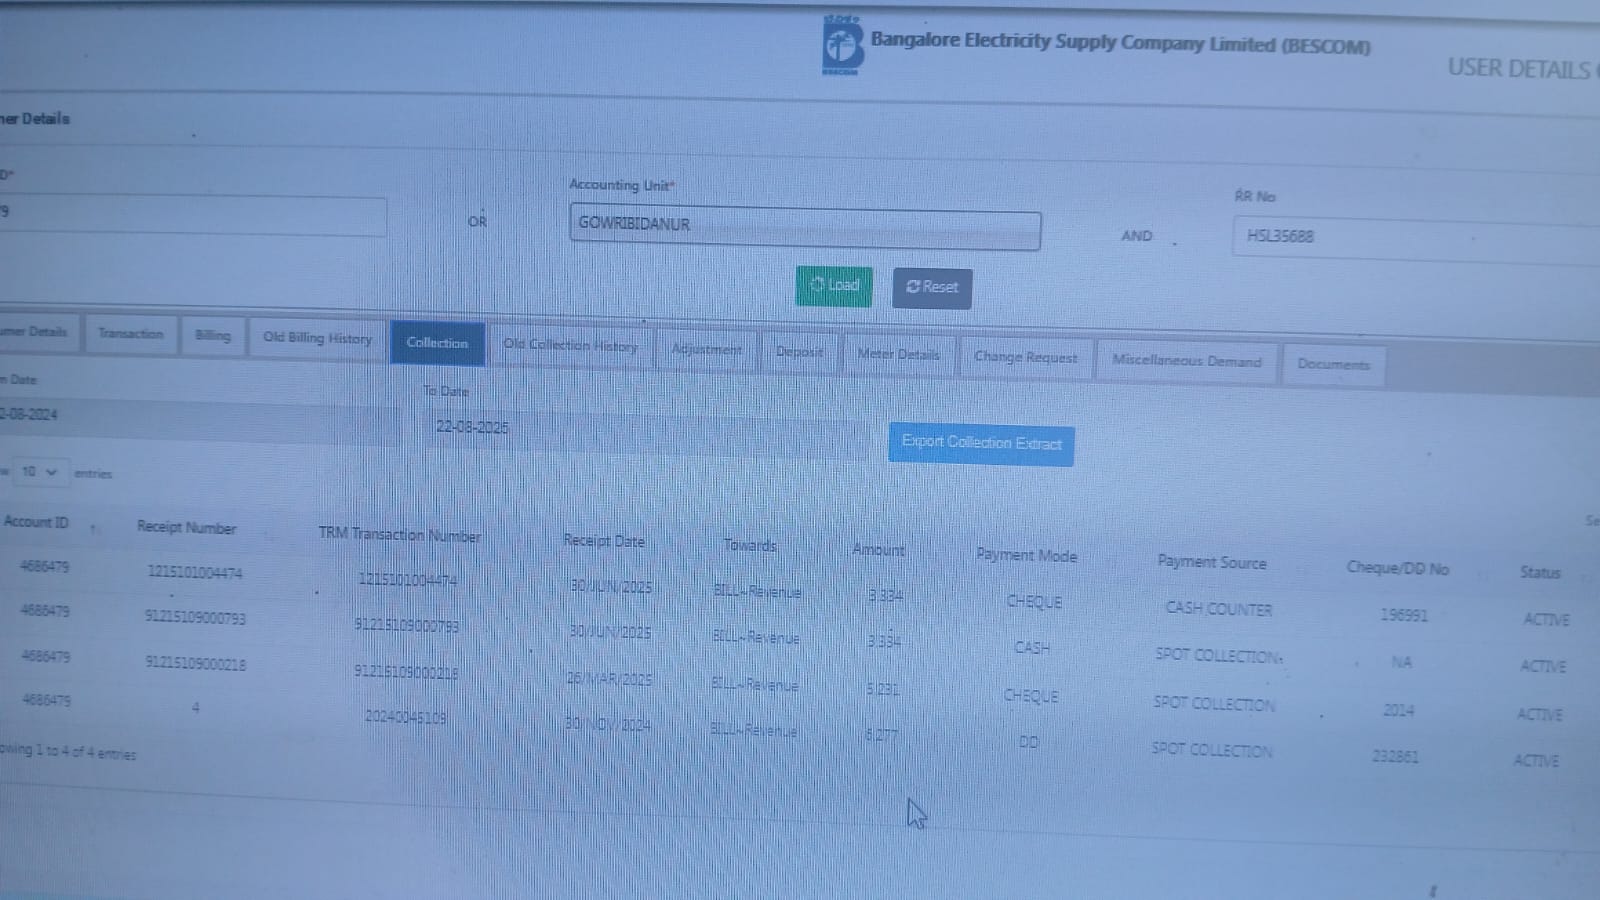Select the Collection tab
This screenshot has width=1600, height=900.
click(437, 342)
